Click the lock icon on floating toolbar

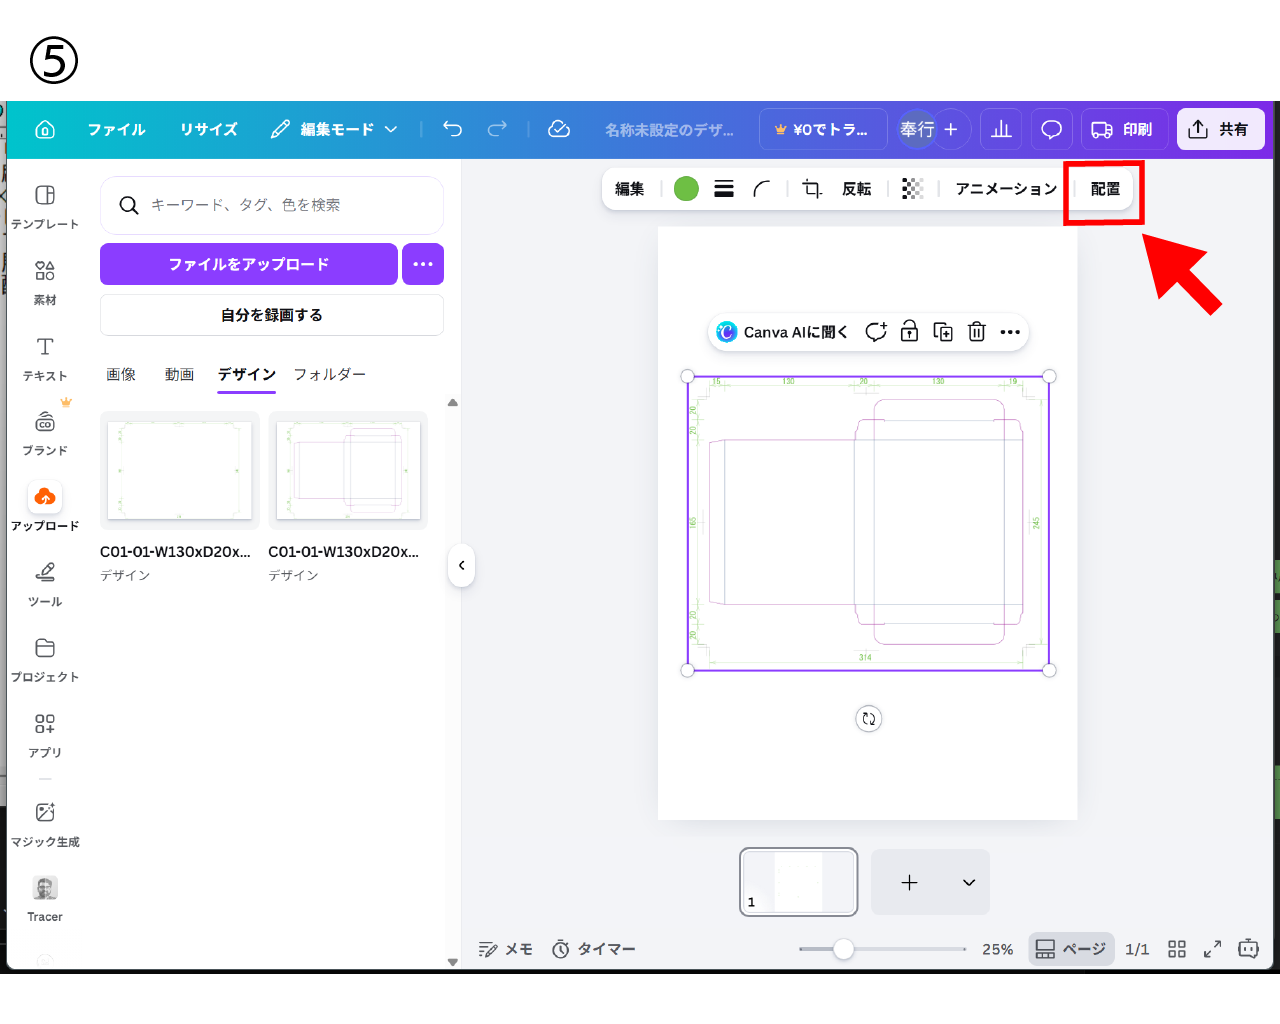909,332
